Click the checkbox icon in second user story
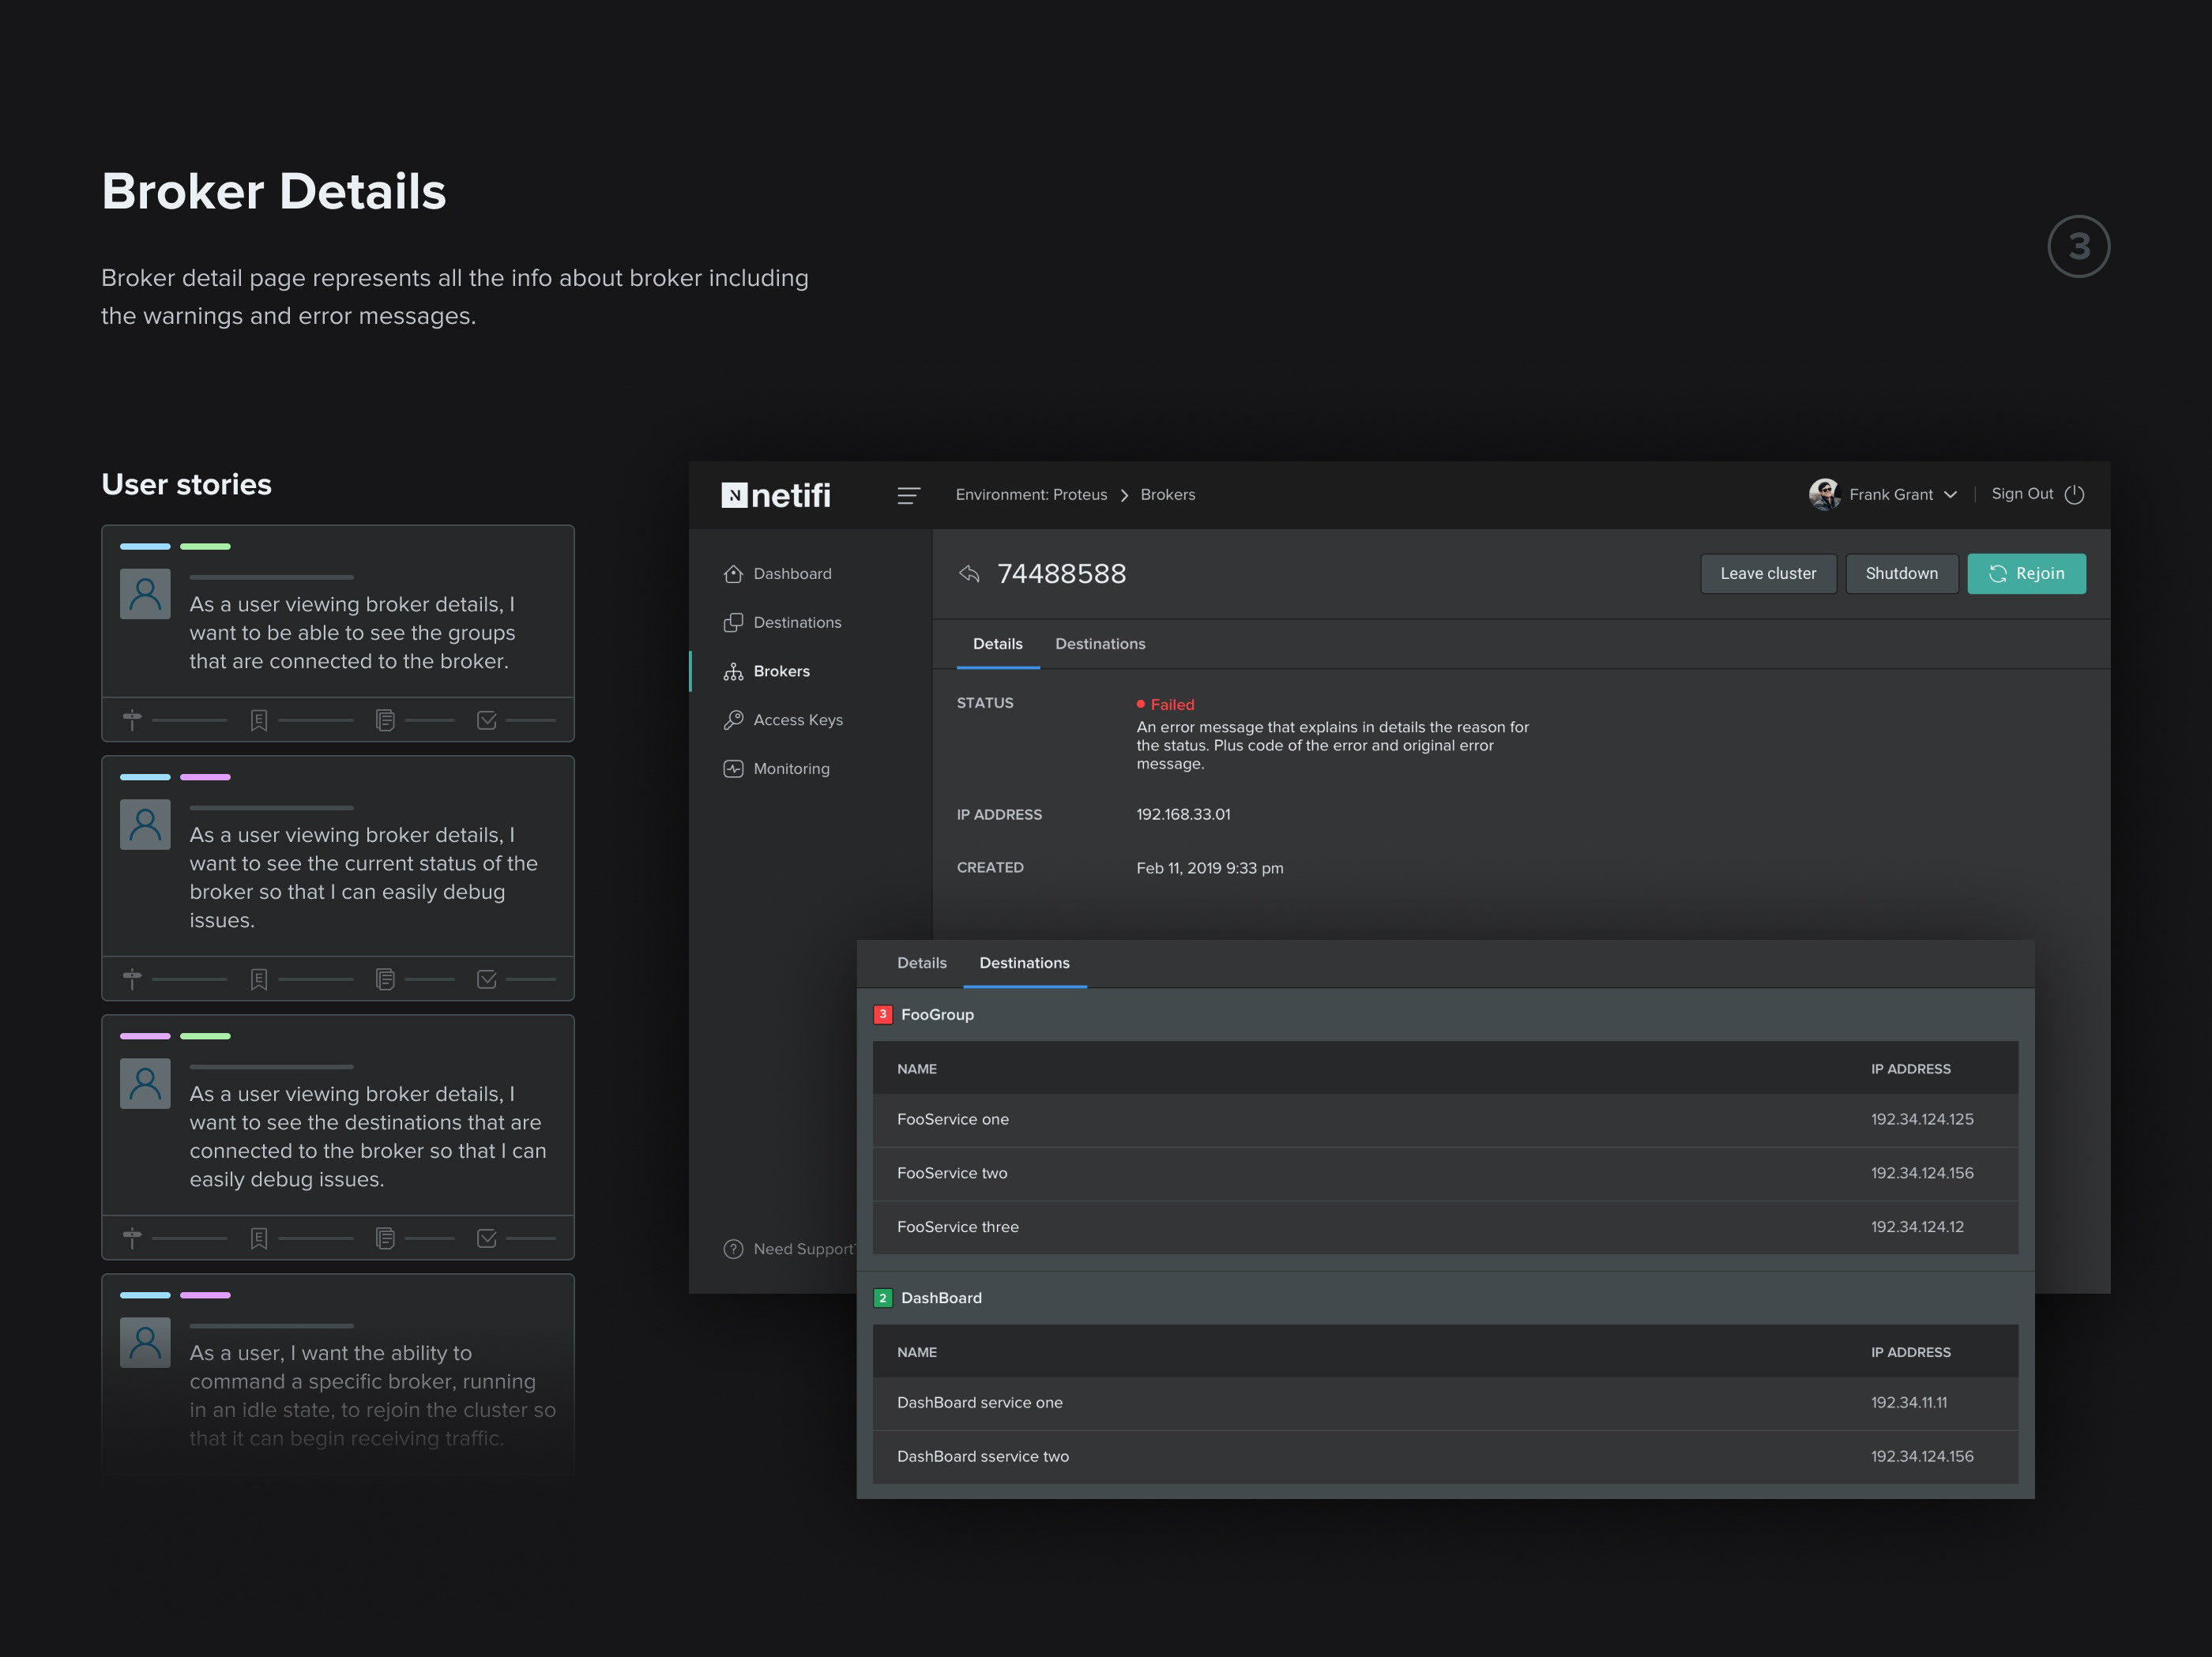This screenshot has height=1657, width=2212. click(x=487, y=979)
